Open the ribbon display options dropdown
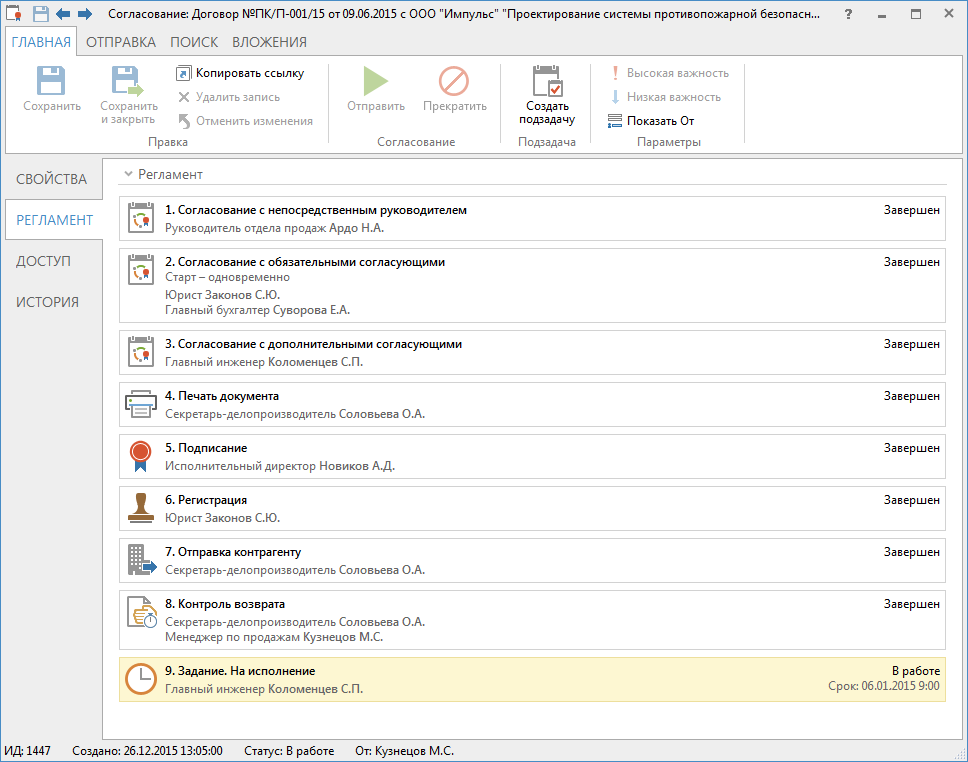The width and height of the screenshot is (968, 762). pos(881,14)
